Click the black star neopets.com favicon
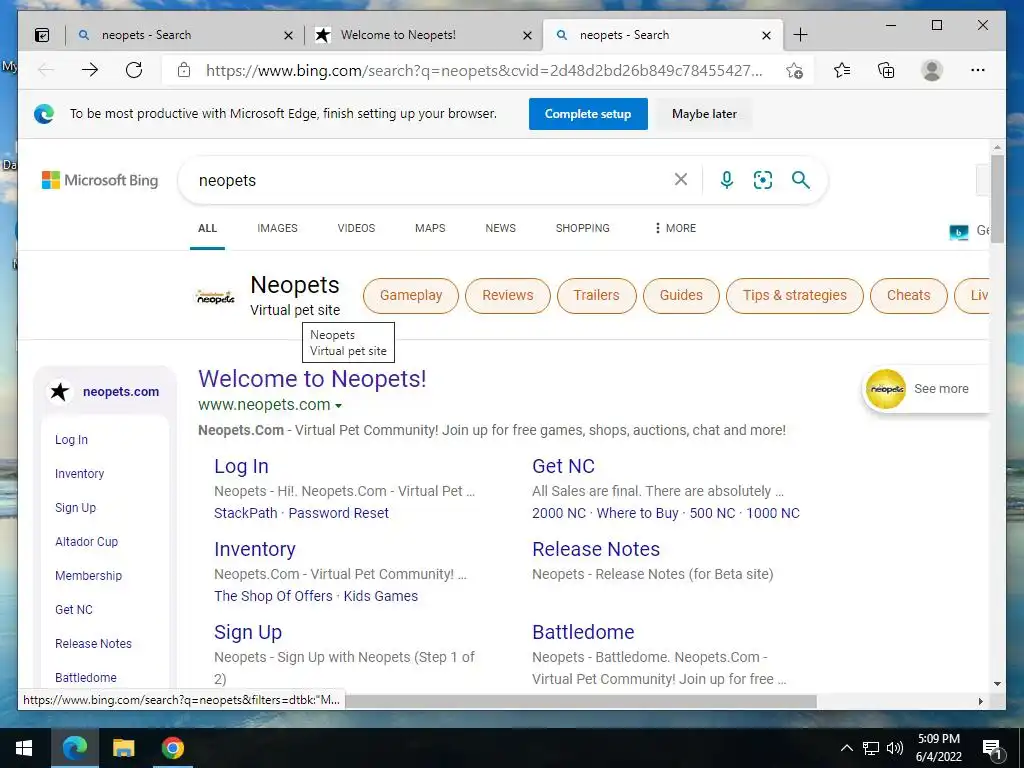 point(60,392)
